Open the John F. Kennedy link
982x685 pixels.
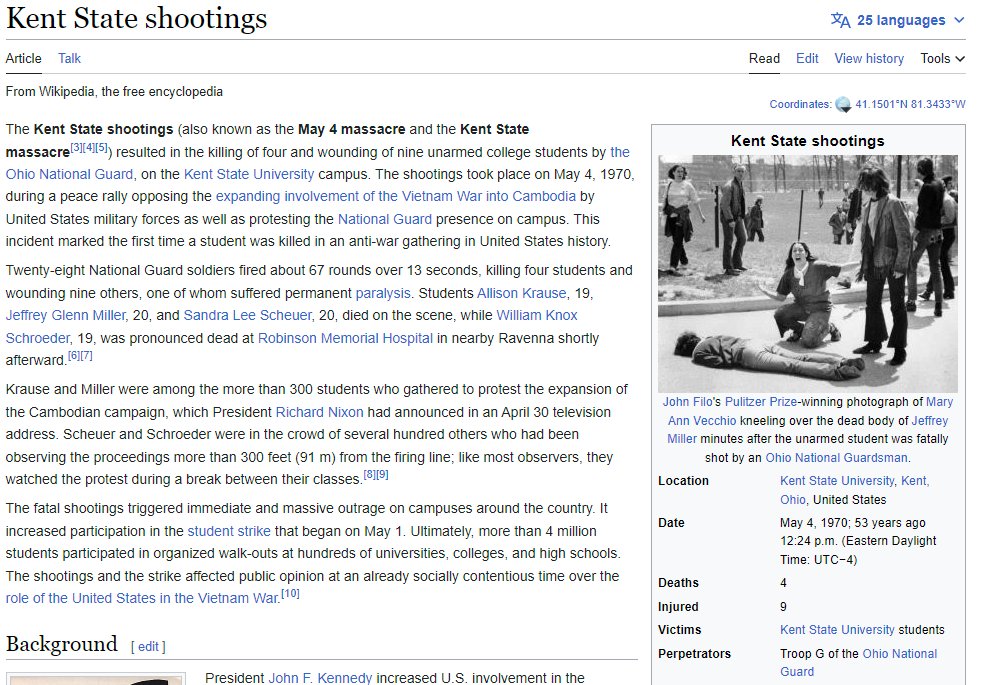pyautogui.click(x=320, y=677)
